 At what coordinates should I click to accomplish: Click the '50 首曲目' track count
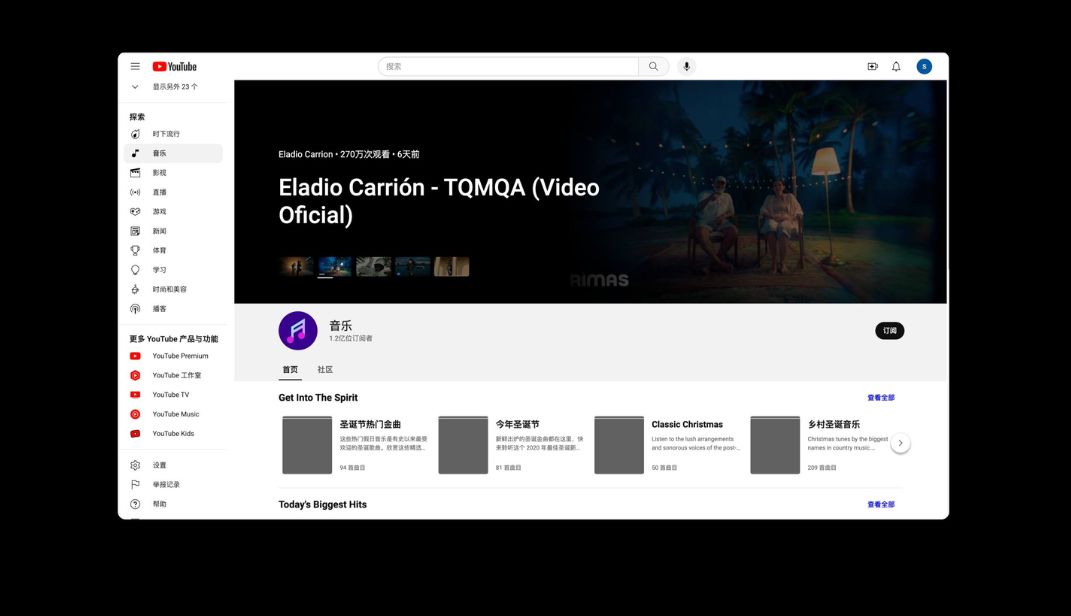tap(664, 468)
